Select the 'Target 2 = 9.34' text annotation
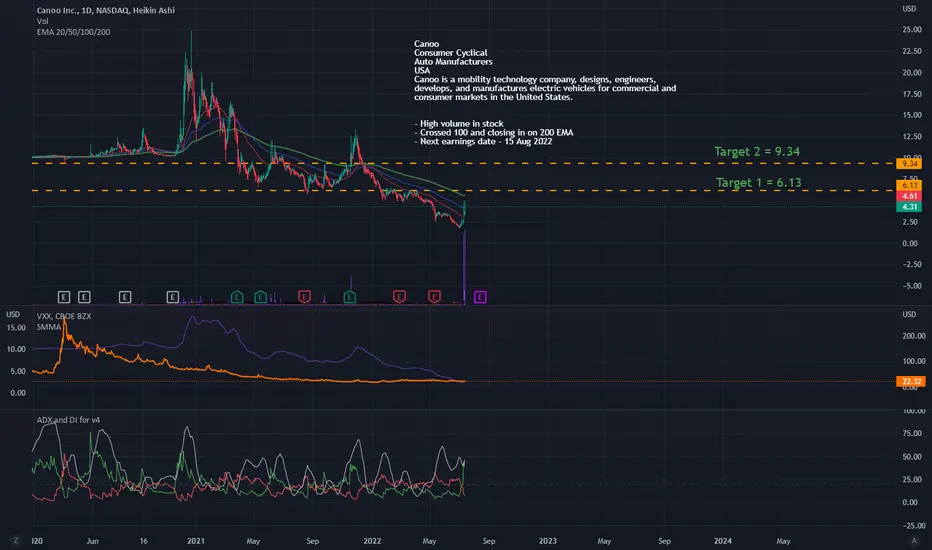Viewport: 932px width, 550px height. coord(757,152)
